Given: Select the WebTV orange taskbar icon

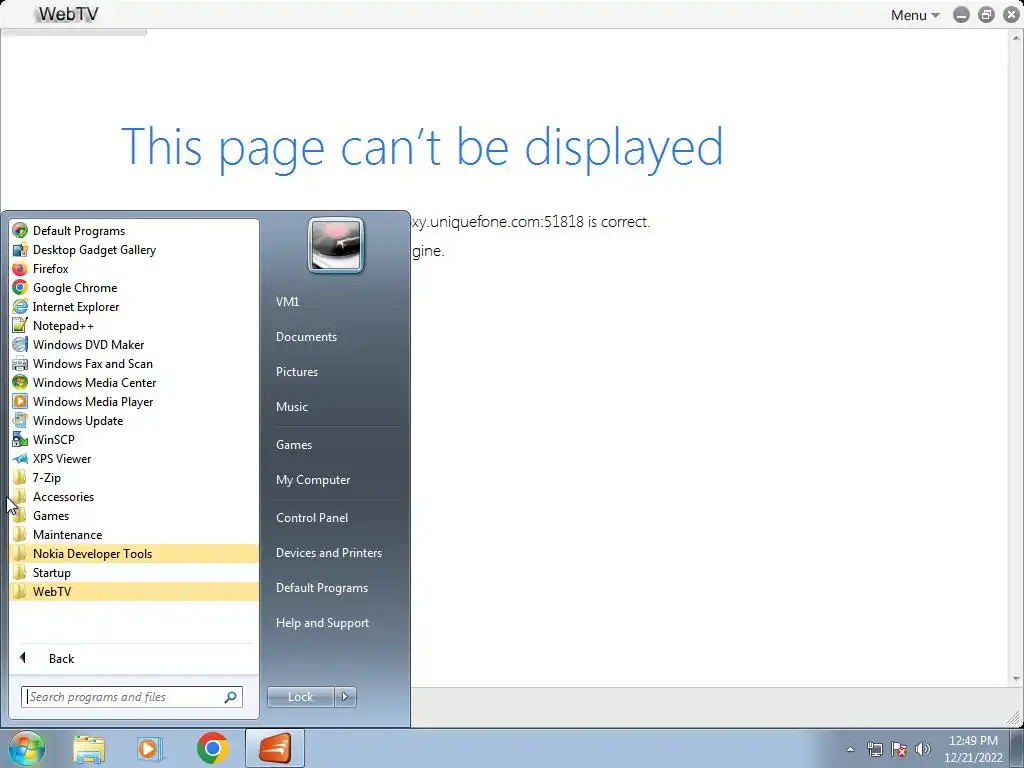Looking at the screenshot, I should pyautogui.click(x=275, y=748).
